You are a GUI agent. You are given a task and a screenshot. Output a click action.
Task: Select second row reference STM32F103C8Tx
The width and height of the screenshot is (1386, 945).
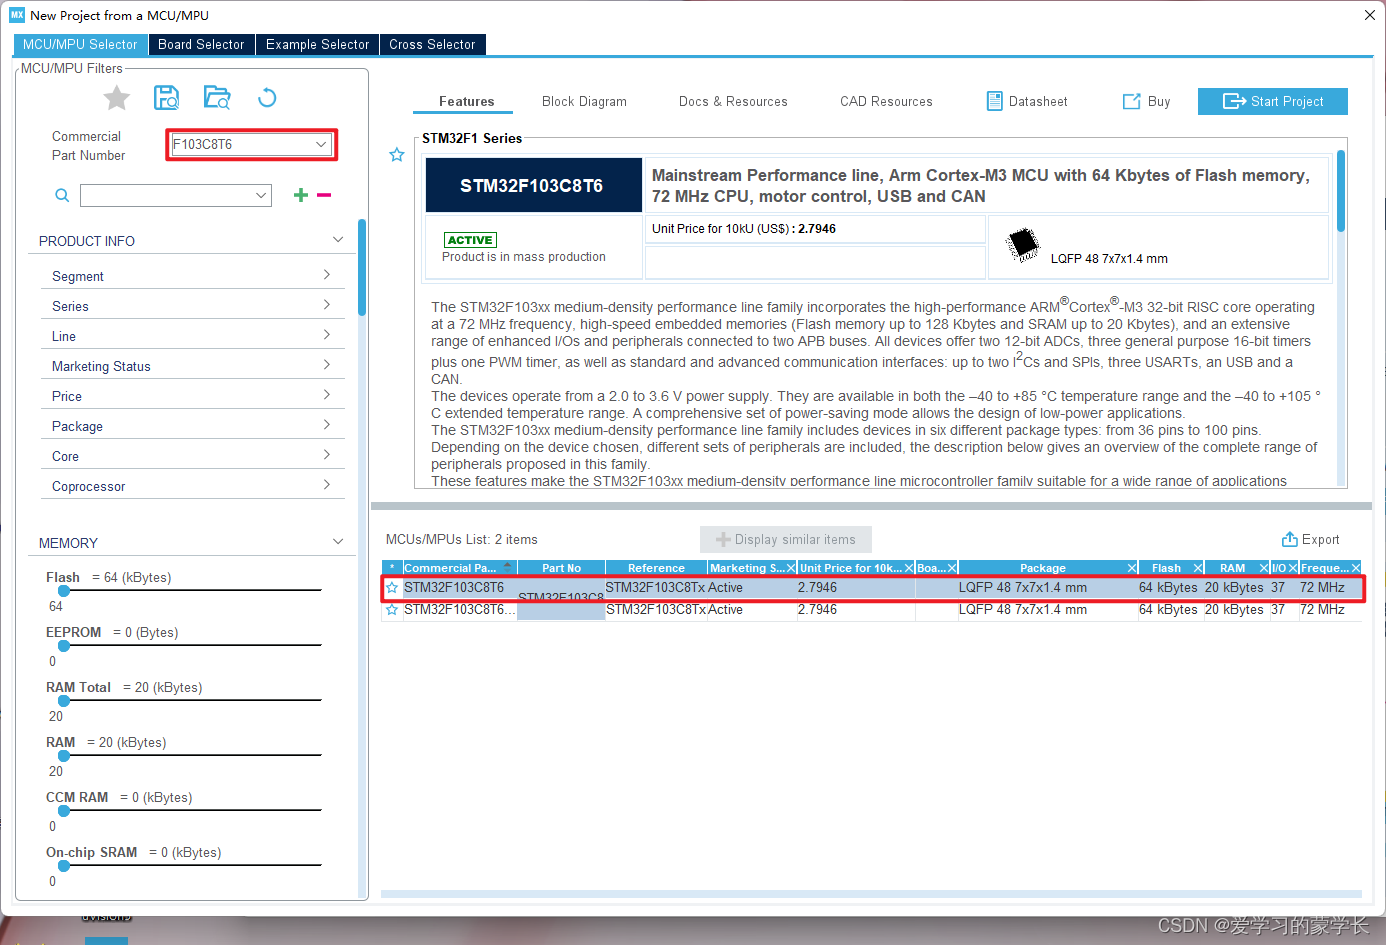(x=656, y=610)
